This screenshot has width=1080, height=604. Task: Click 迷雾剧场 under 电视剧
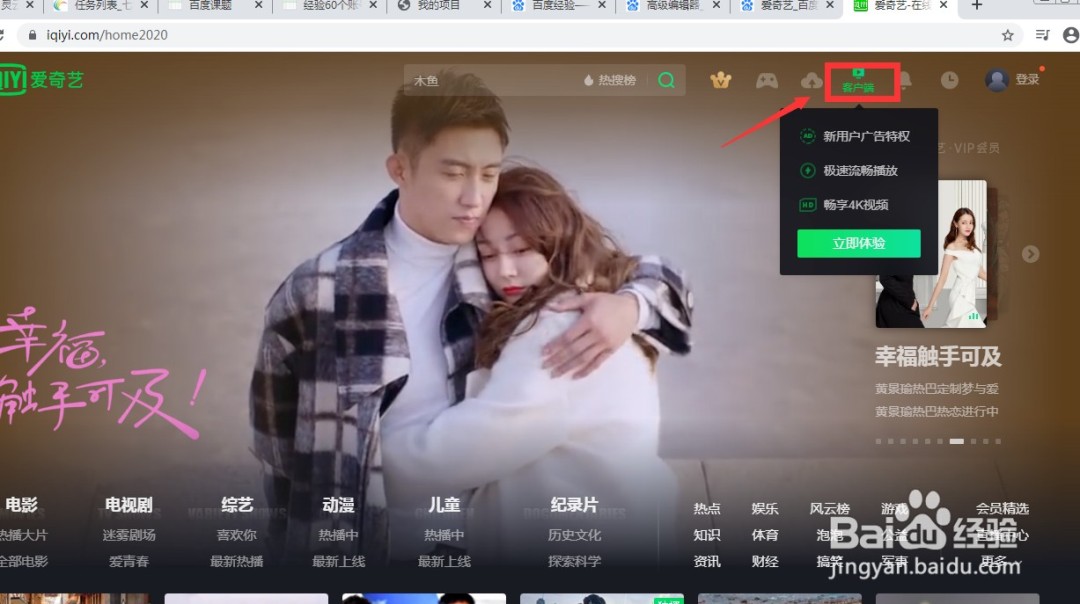pyautogui.click(x=129, y=535)
